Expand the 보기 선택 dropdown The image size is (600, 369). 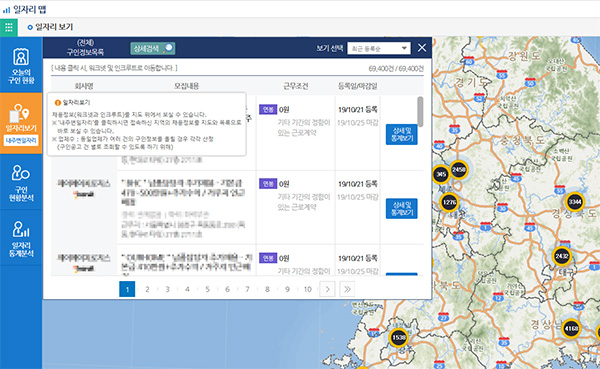coord(379,48)
